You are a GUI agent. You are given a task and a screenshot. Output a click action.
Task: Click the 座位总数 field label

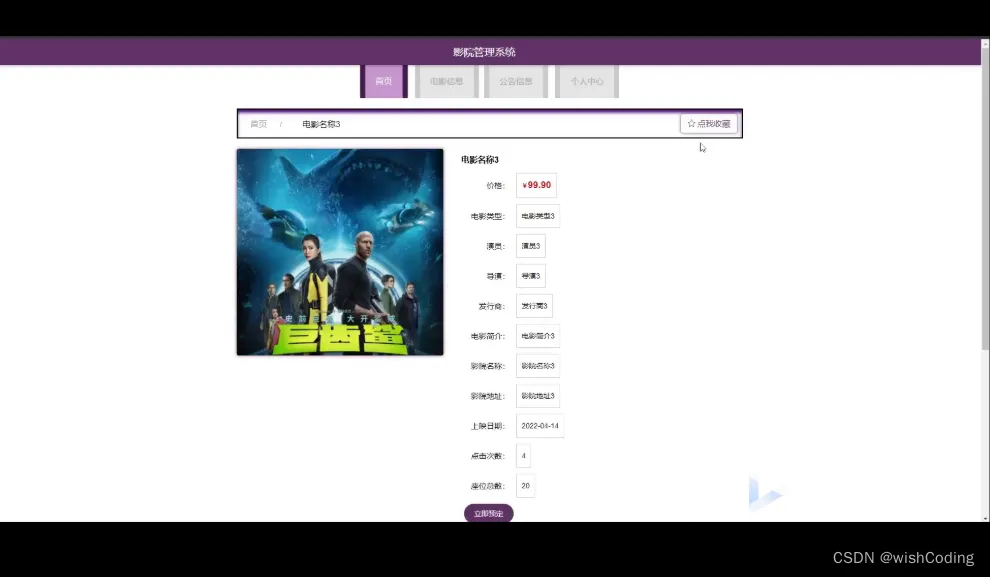[488, 486]
